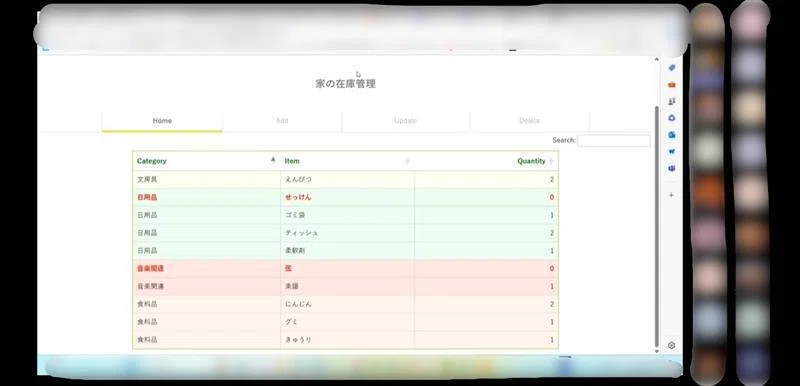The width and height of the screenshot is (800, 386).
Task: Click the plus icon to customize sidebar
Action: [671, 195]
